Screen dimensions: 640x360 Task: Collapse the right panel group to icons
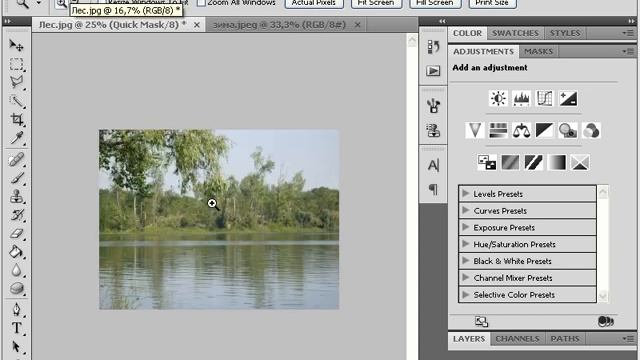click(x=631, y=21)
